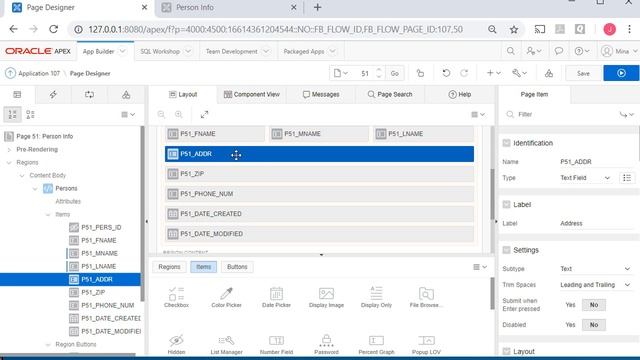Open the Rendering tree tab icon
The height and width of the screenshot is (360, 640).
click(17, 95)
